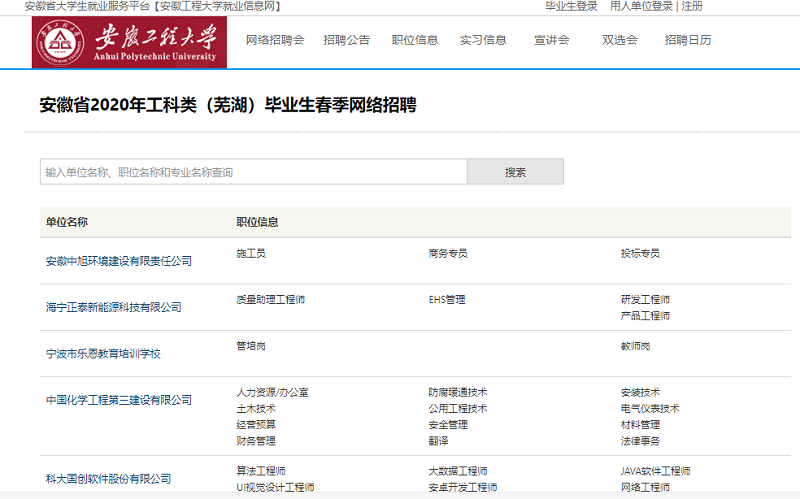Click the 用人单位登录 link
The height and width of the screenshot is (499, 800).
click(641, 6)
